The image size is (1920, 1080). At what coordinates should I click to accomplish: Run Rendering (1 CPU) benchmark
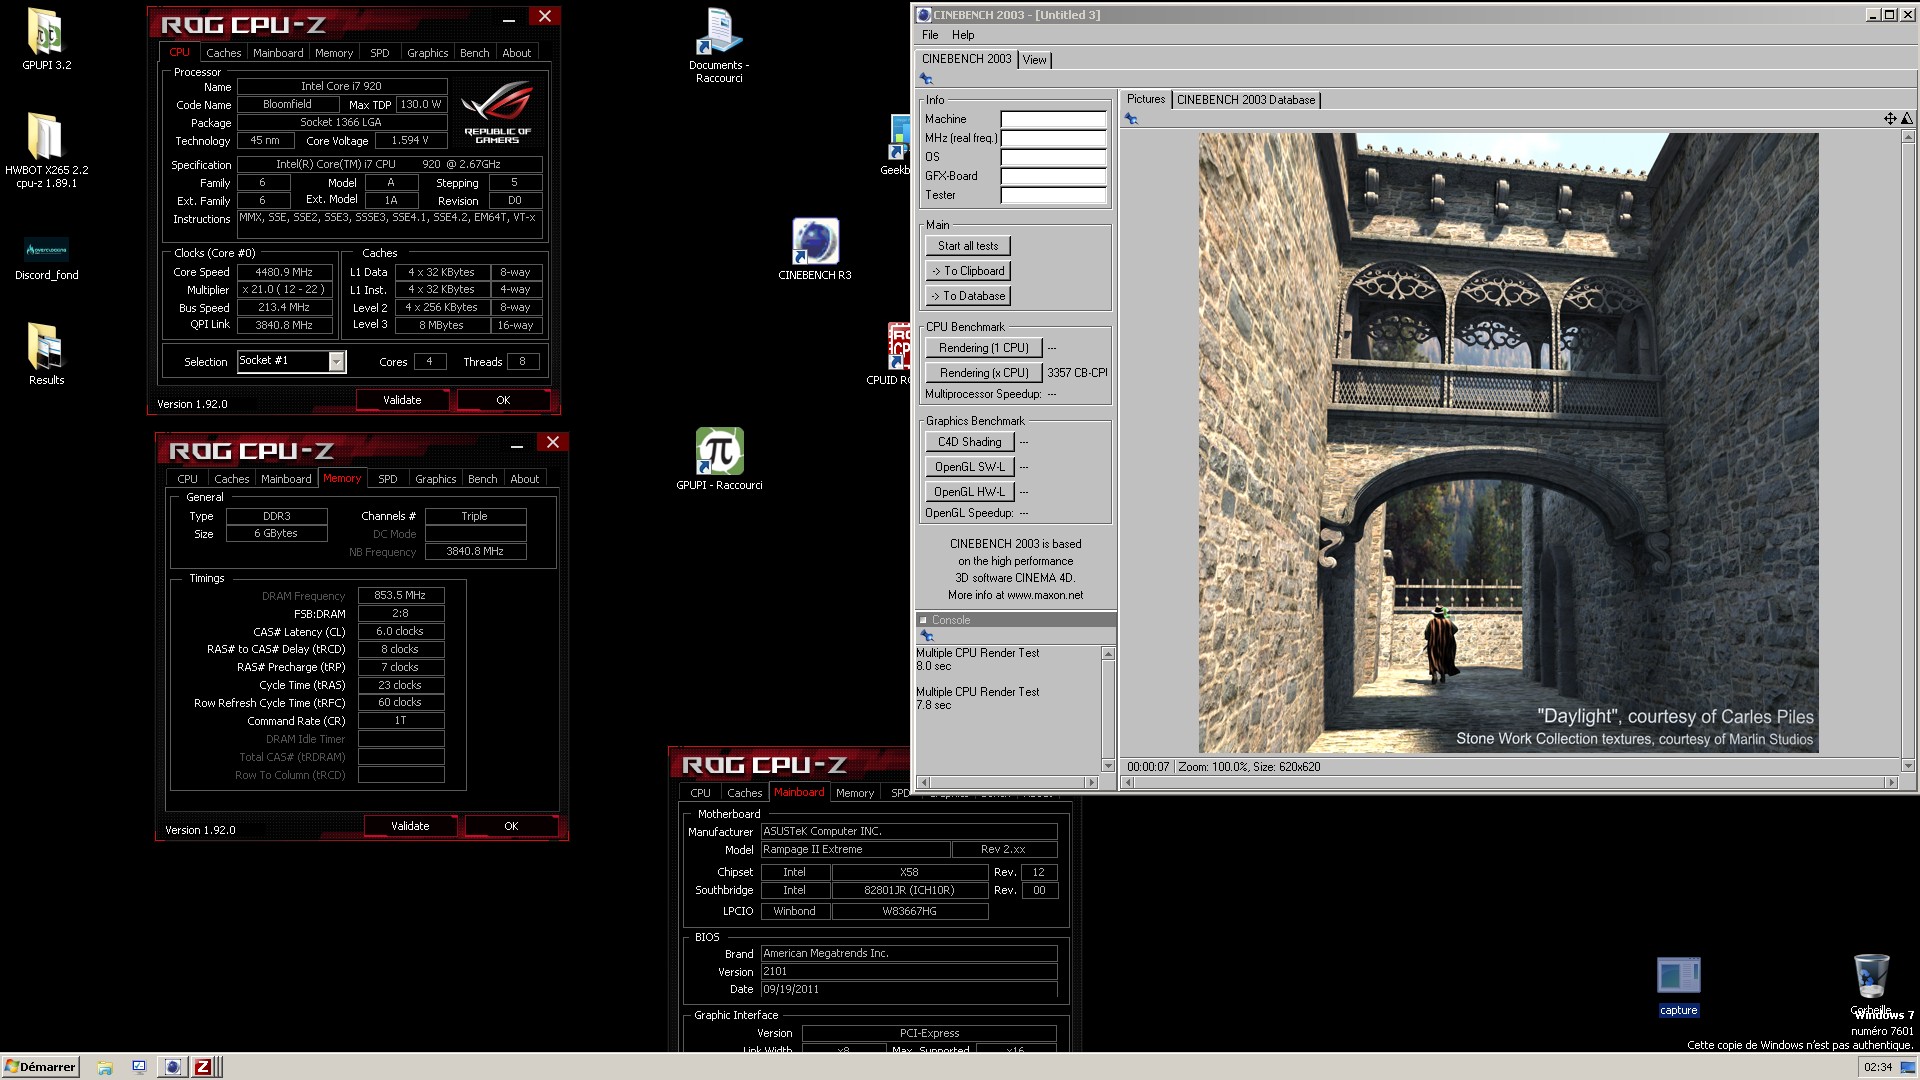click(x=984, y=348)
